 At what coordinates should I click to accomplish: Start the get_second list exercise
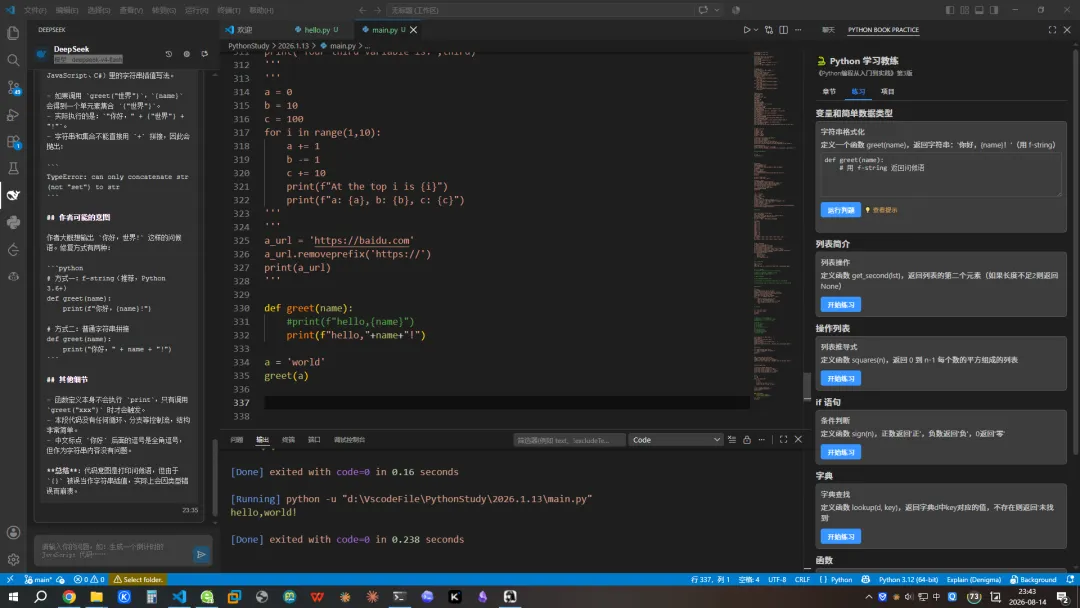[840, 304]
